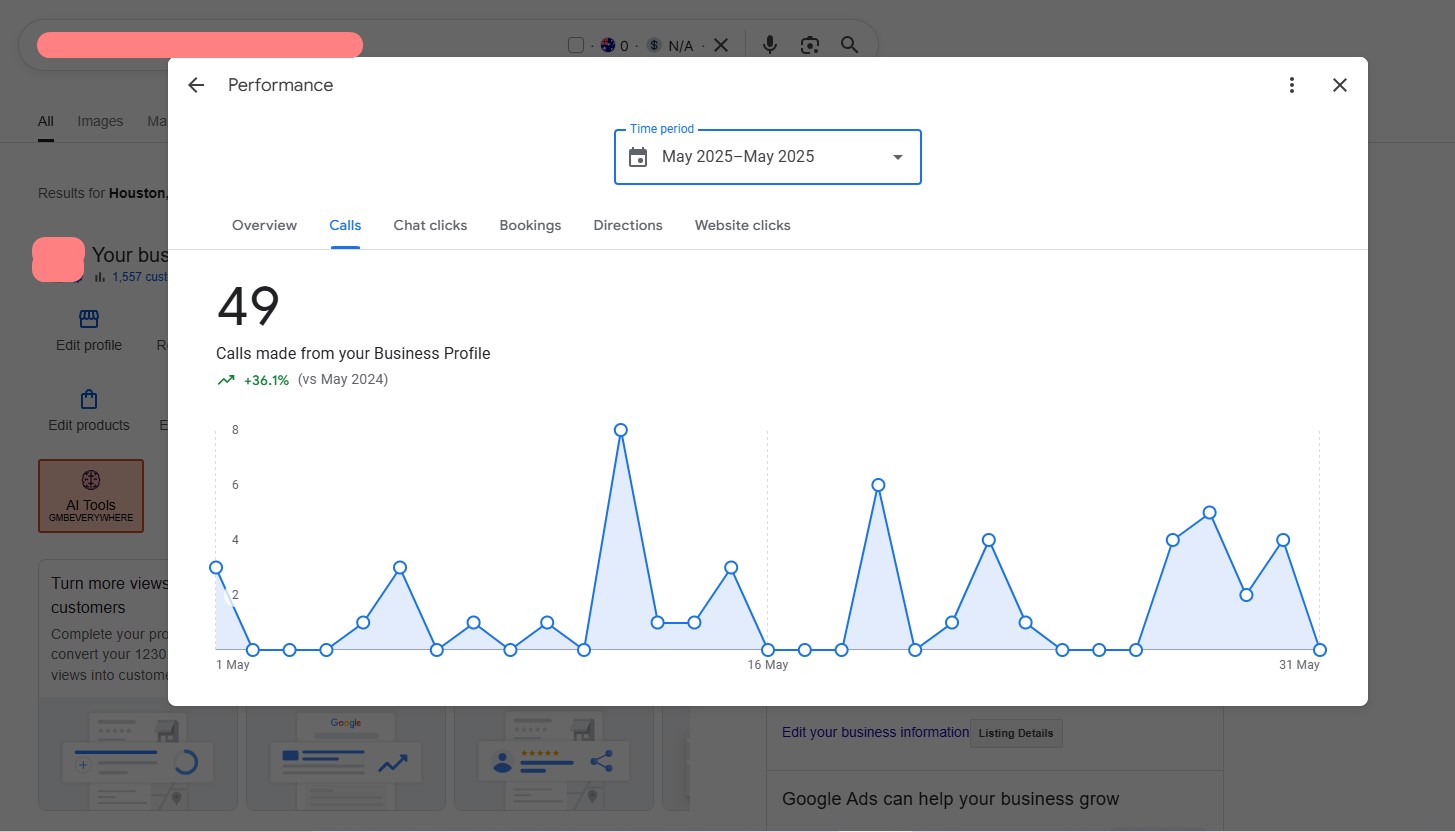Viewport: 1455px width, 832px height.
Task: Open the three-dot more options menu
Action: 1292,85
